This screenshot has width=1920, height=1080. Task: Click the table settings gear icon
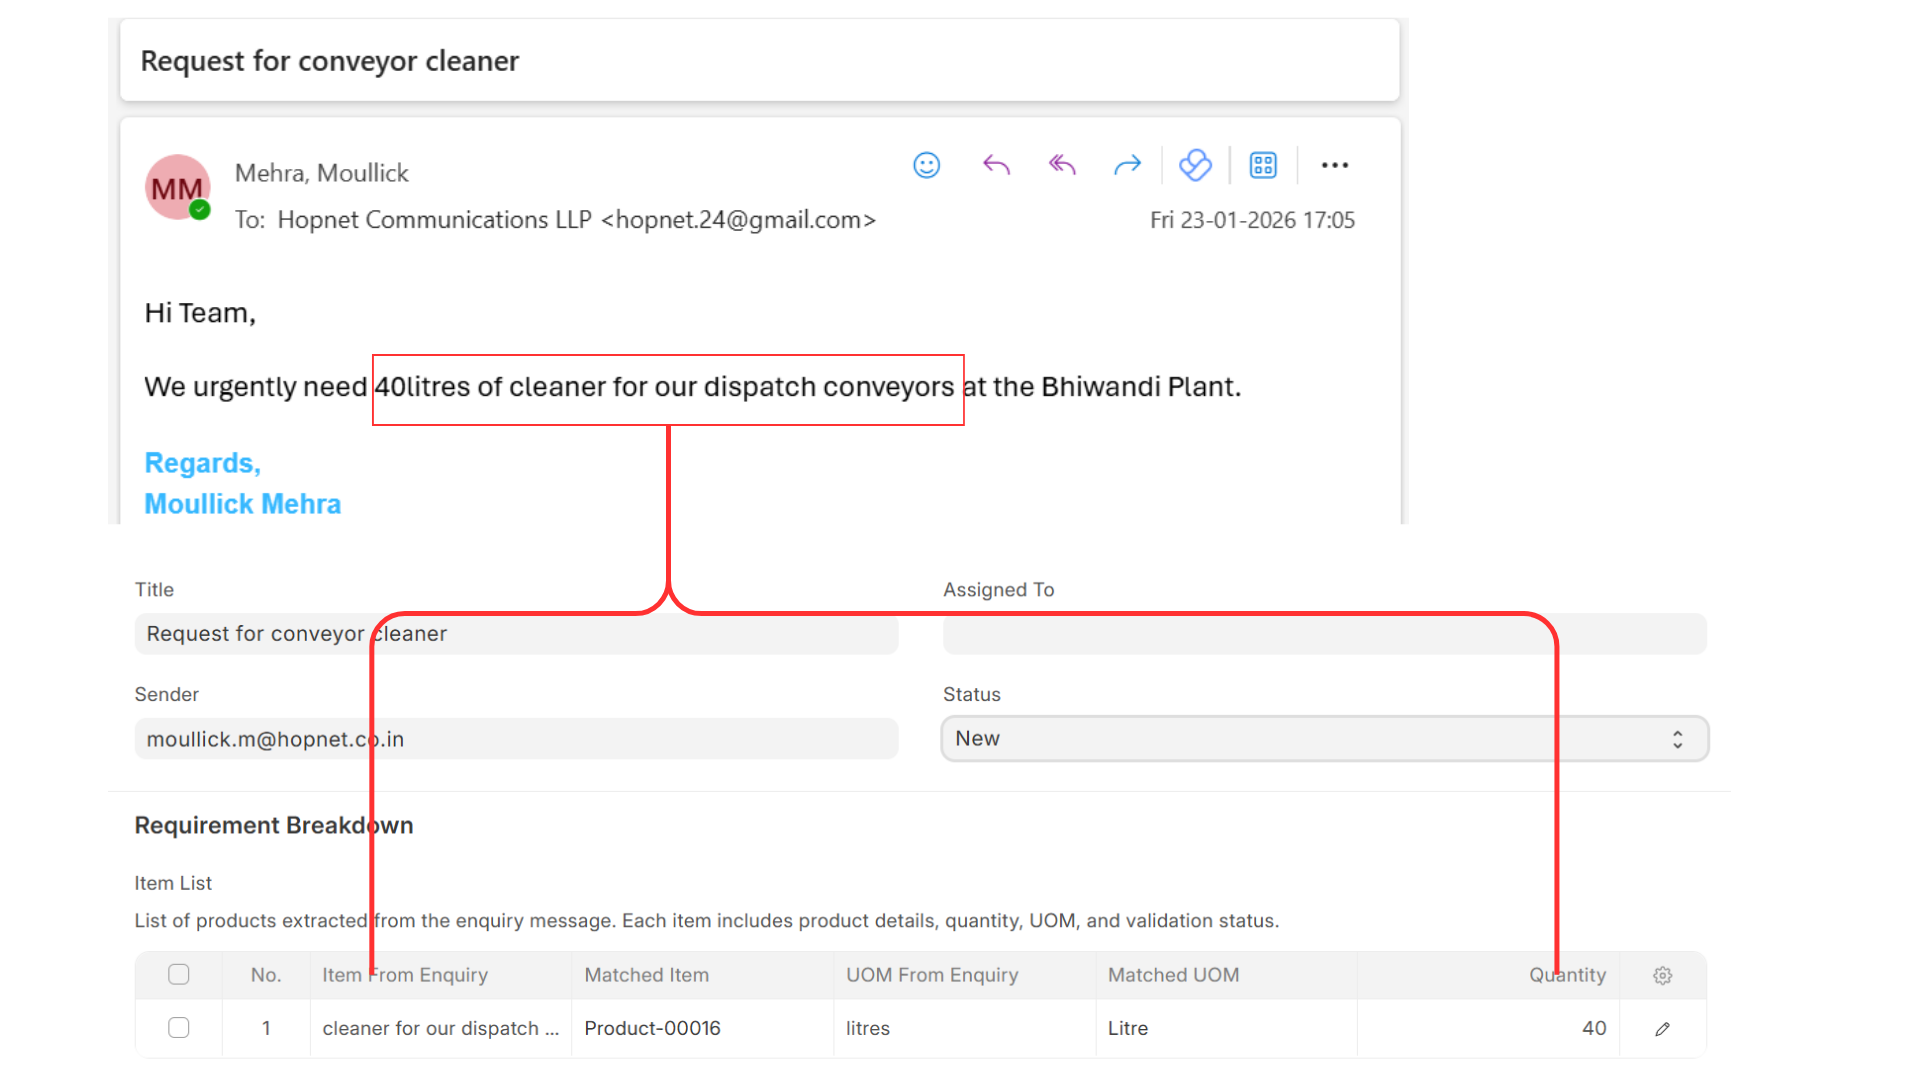[x=1662, y=975]
